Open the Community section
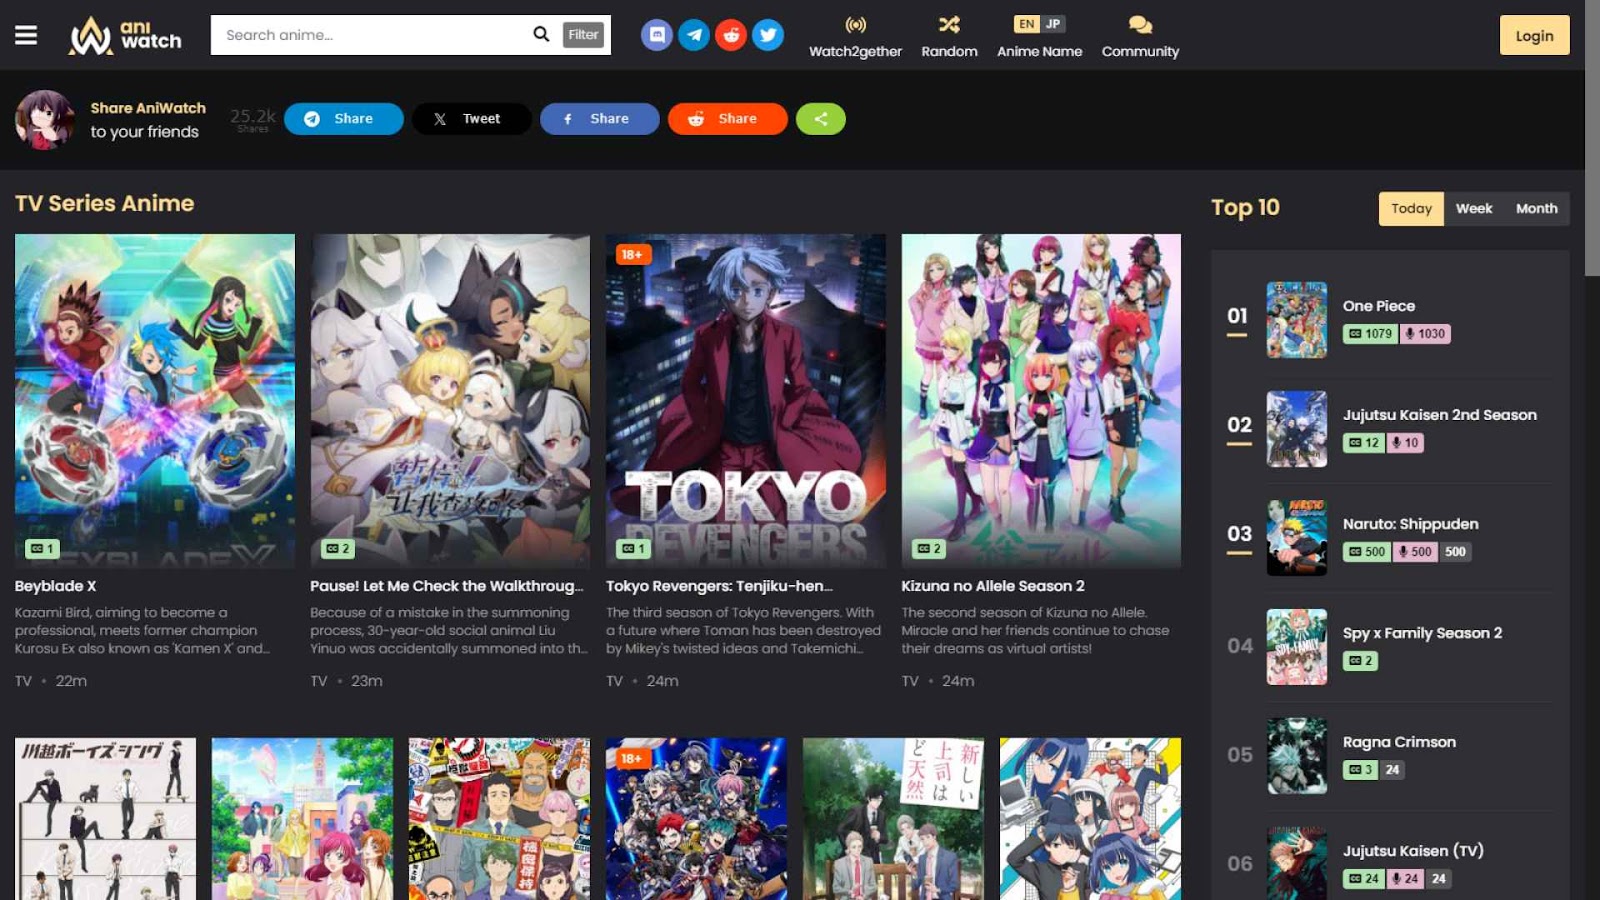 (1140, 36)
